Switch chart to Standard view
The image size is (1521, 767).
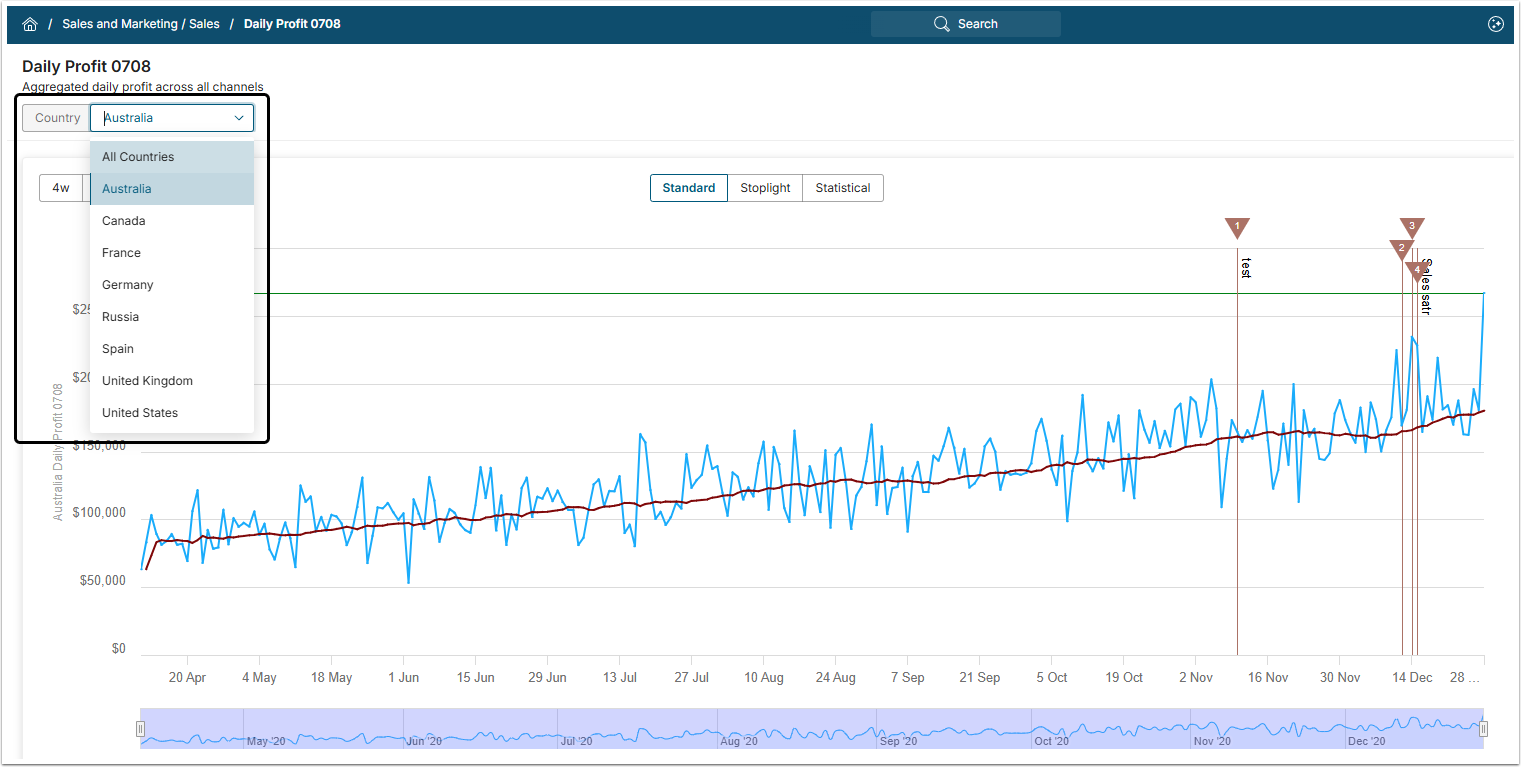click(689, 188)
